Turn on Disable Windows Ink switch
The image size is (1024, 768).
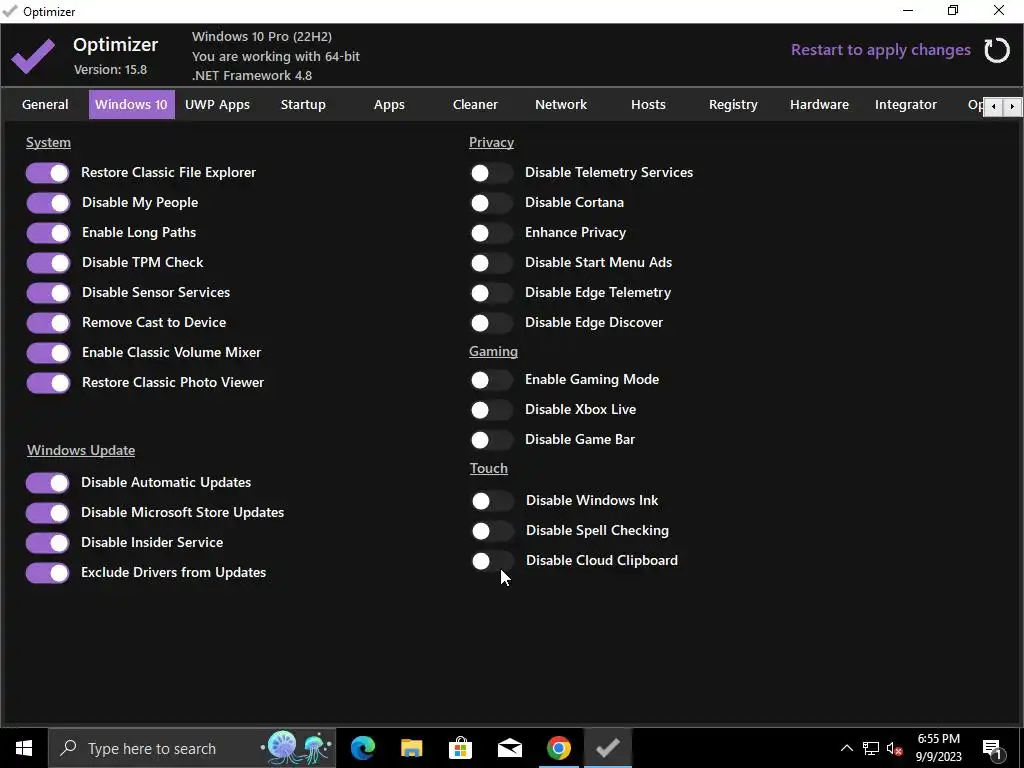tap(492, 501)
